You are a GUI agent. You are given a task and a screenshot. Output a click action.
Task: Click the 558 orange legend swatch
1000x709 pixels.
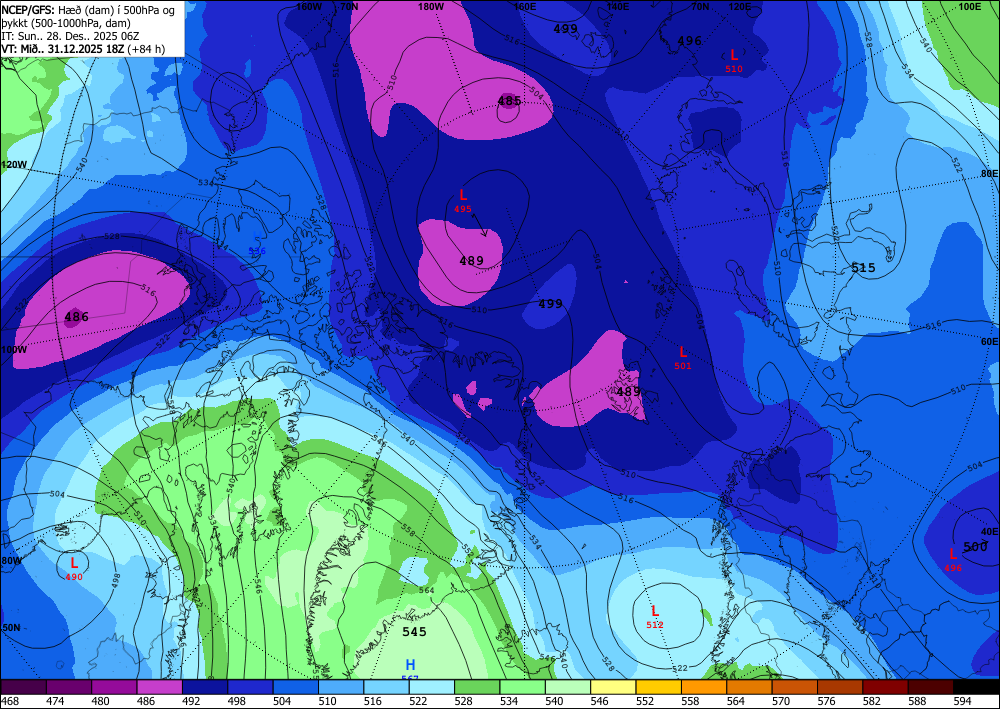point(703,687)
